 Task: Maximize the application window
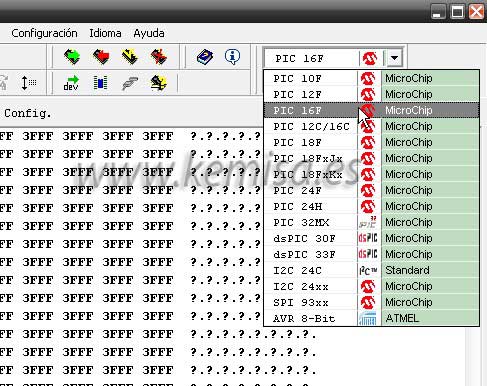(457, 12)
